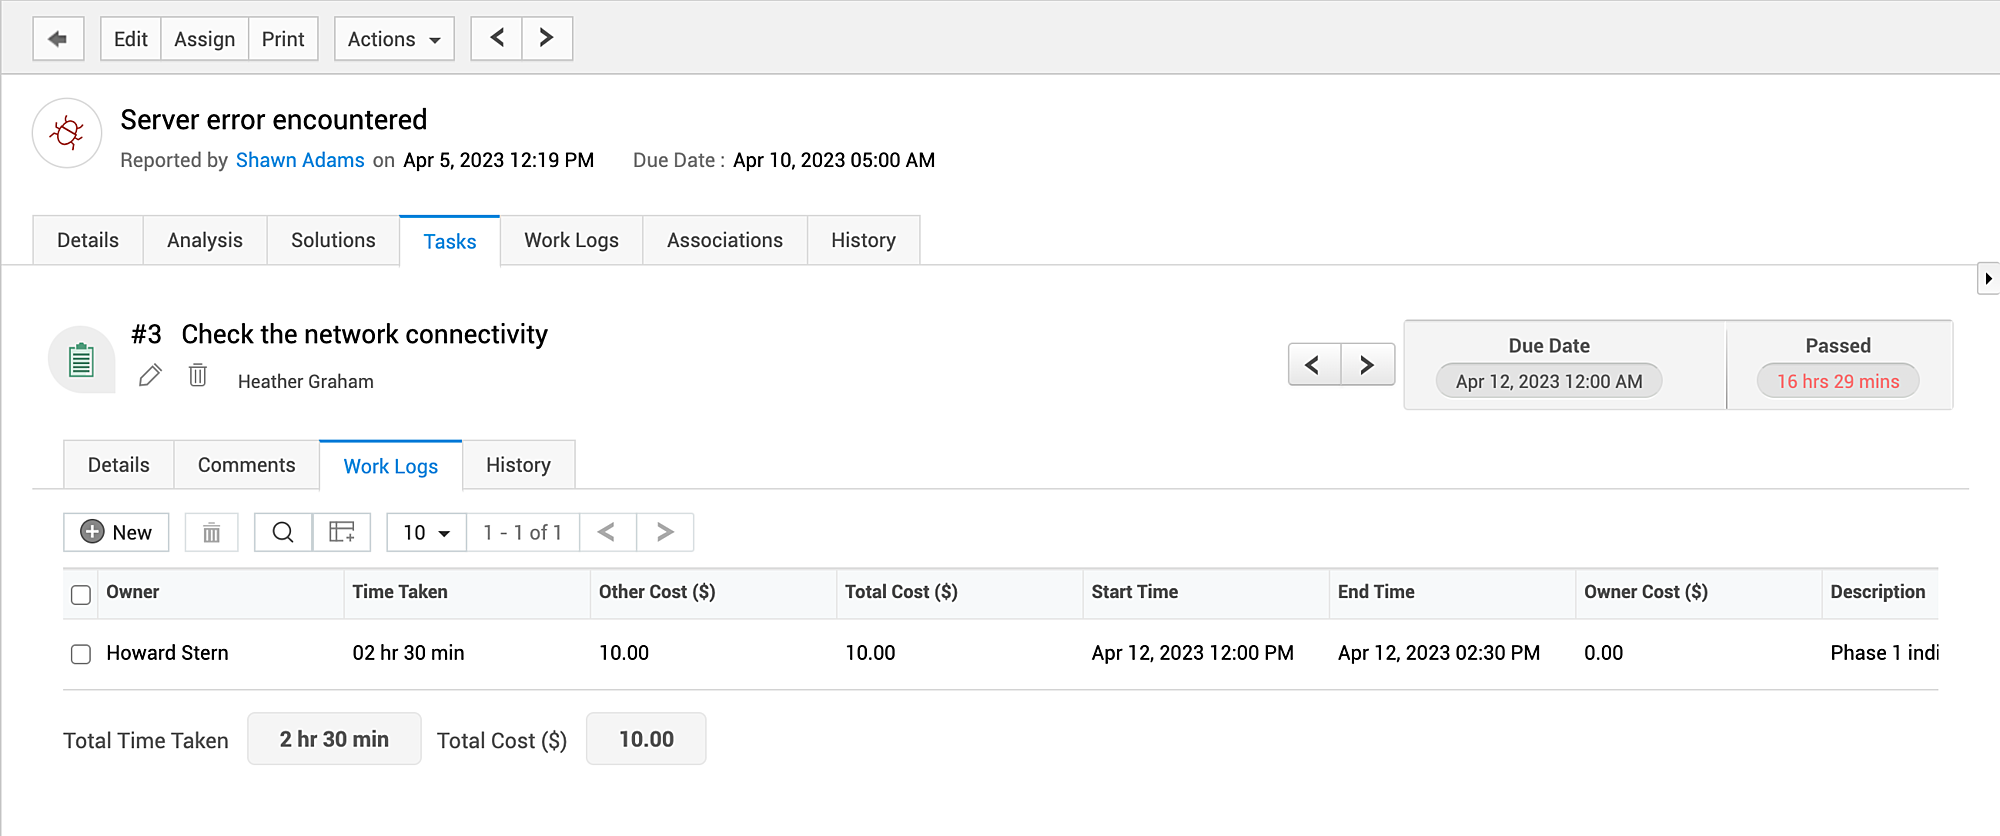Viewport: 2000px width, 836px height.
Task: Click the 16 hrs 29 mins passed badge
Action: (x=1838, y=381)
